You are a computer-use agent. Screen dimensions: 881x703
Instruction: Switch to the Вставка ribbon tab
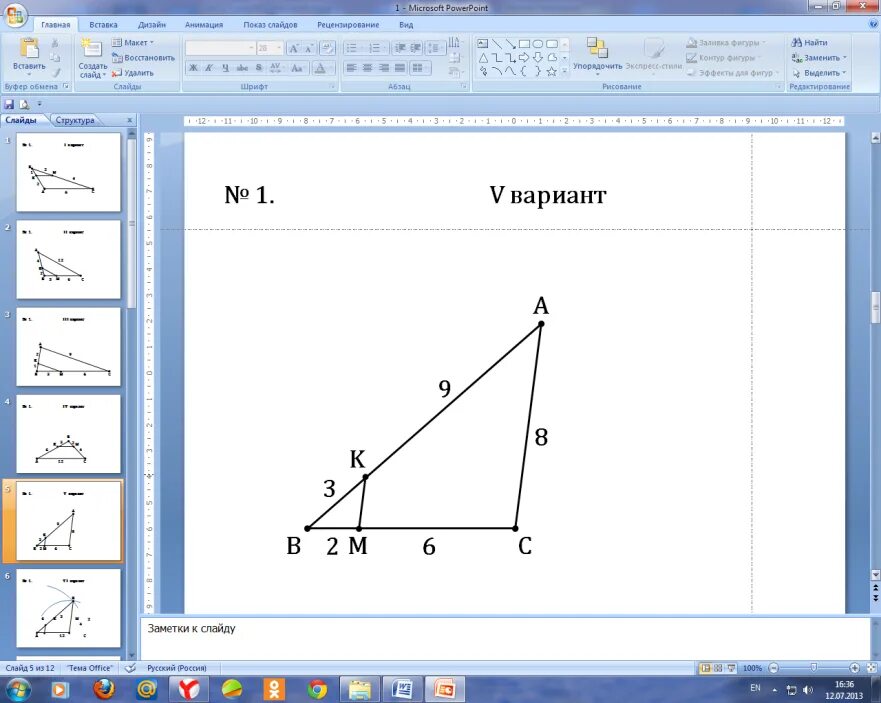coord(103,25)
